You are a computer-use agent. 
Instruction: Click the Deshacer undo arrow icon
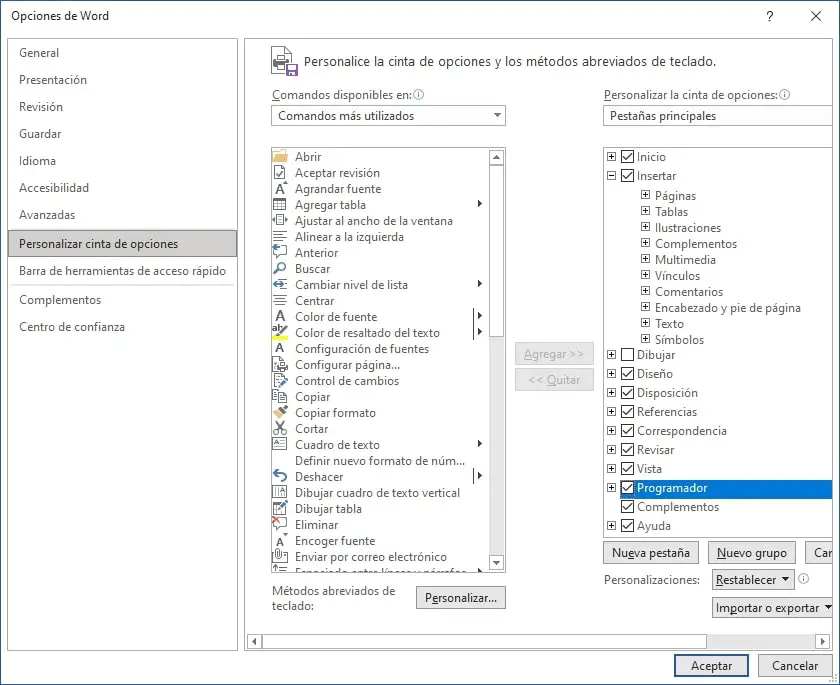pos(280,476)
